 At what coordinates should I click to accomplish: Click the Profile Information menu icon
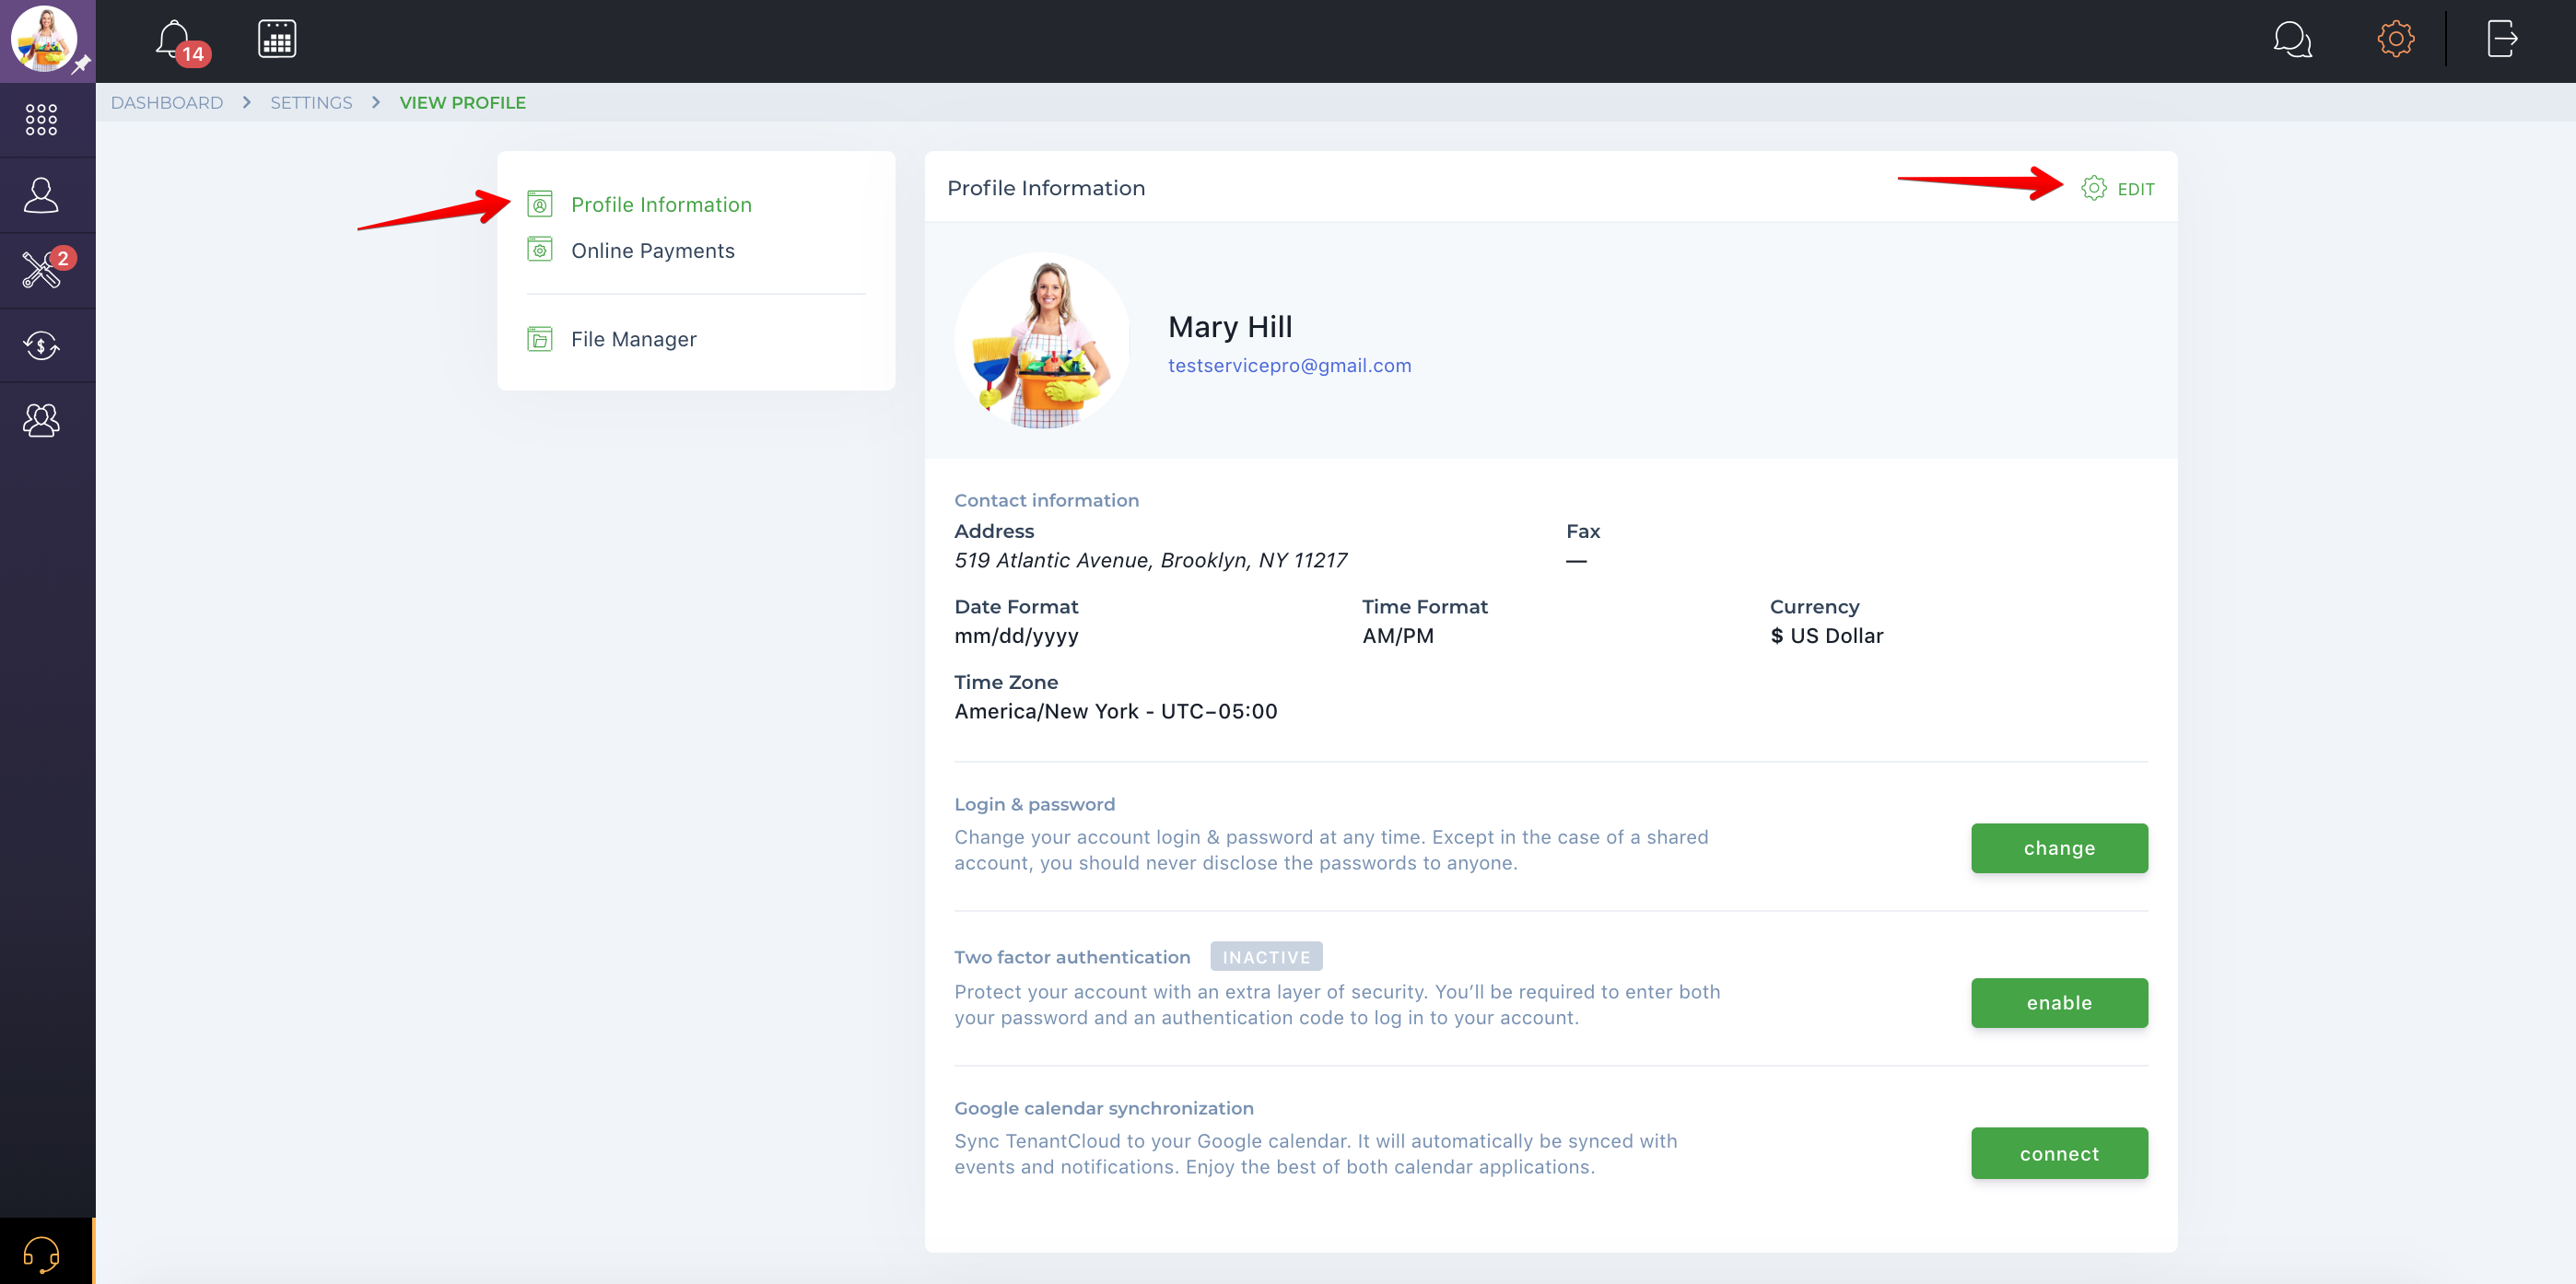(539, 205)
